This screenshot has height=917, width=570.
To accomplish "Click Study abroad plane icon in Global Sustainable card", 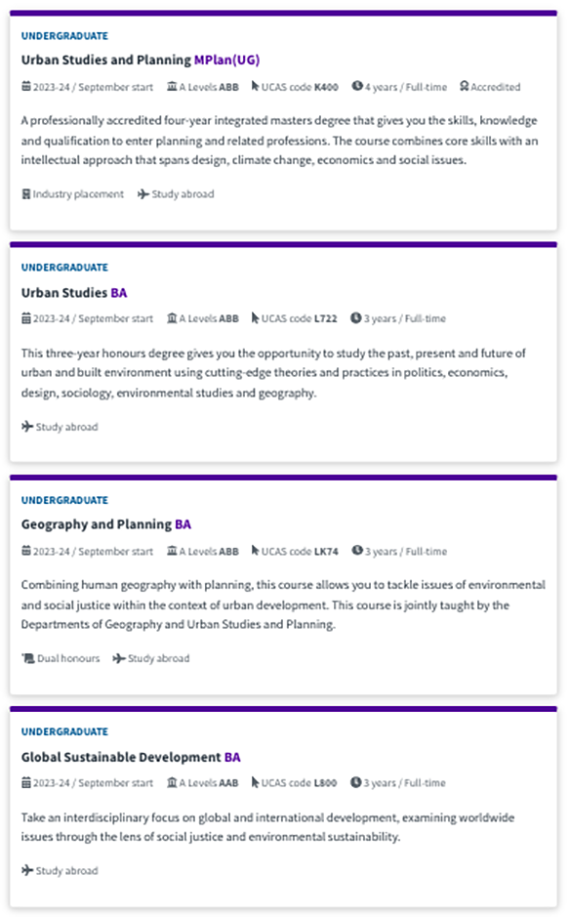I will tap(27, 870).
